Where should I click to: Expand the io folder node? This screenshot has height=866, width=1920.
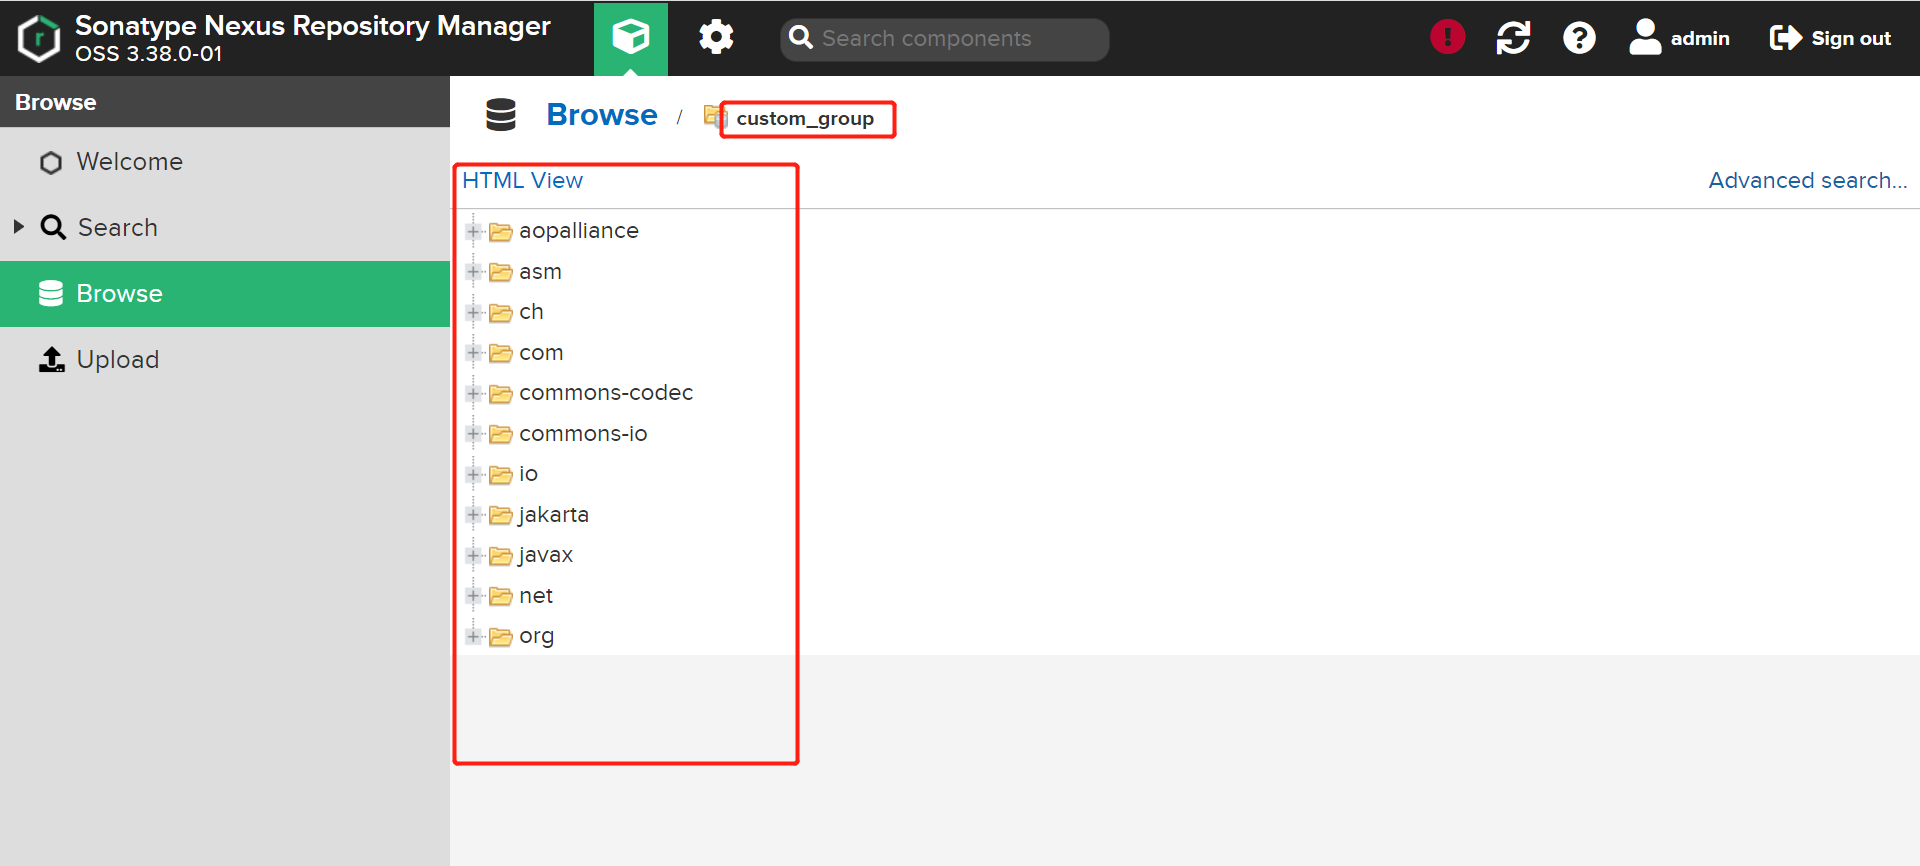pyautogui.click(x=474, y=475)
